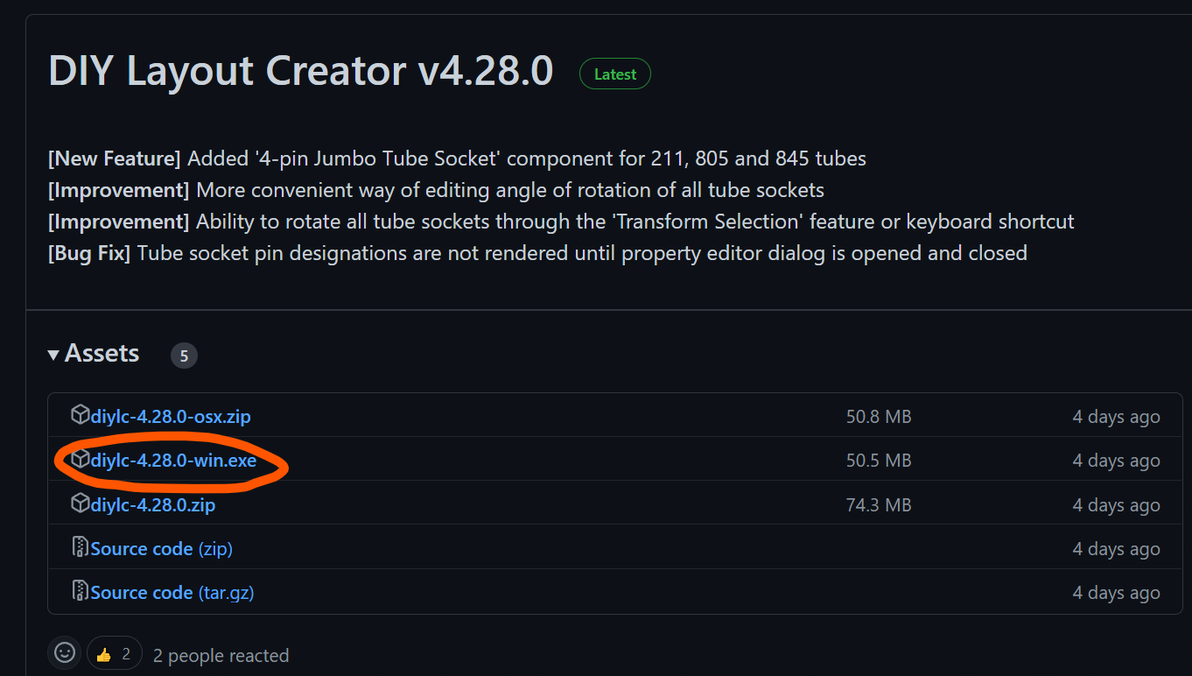
Task: Click zip file icon beside Source code (zip)
Action: click(80, 547)
